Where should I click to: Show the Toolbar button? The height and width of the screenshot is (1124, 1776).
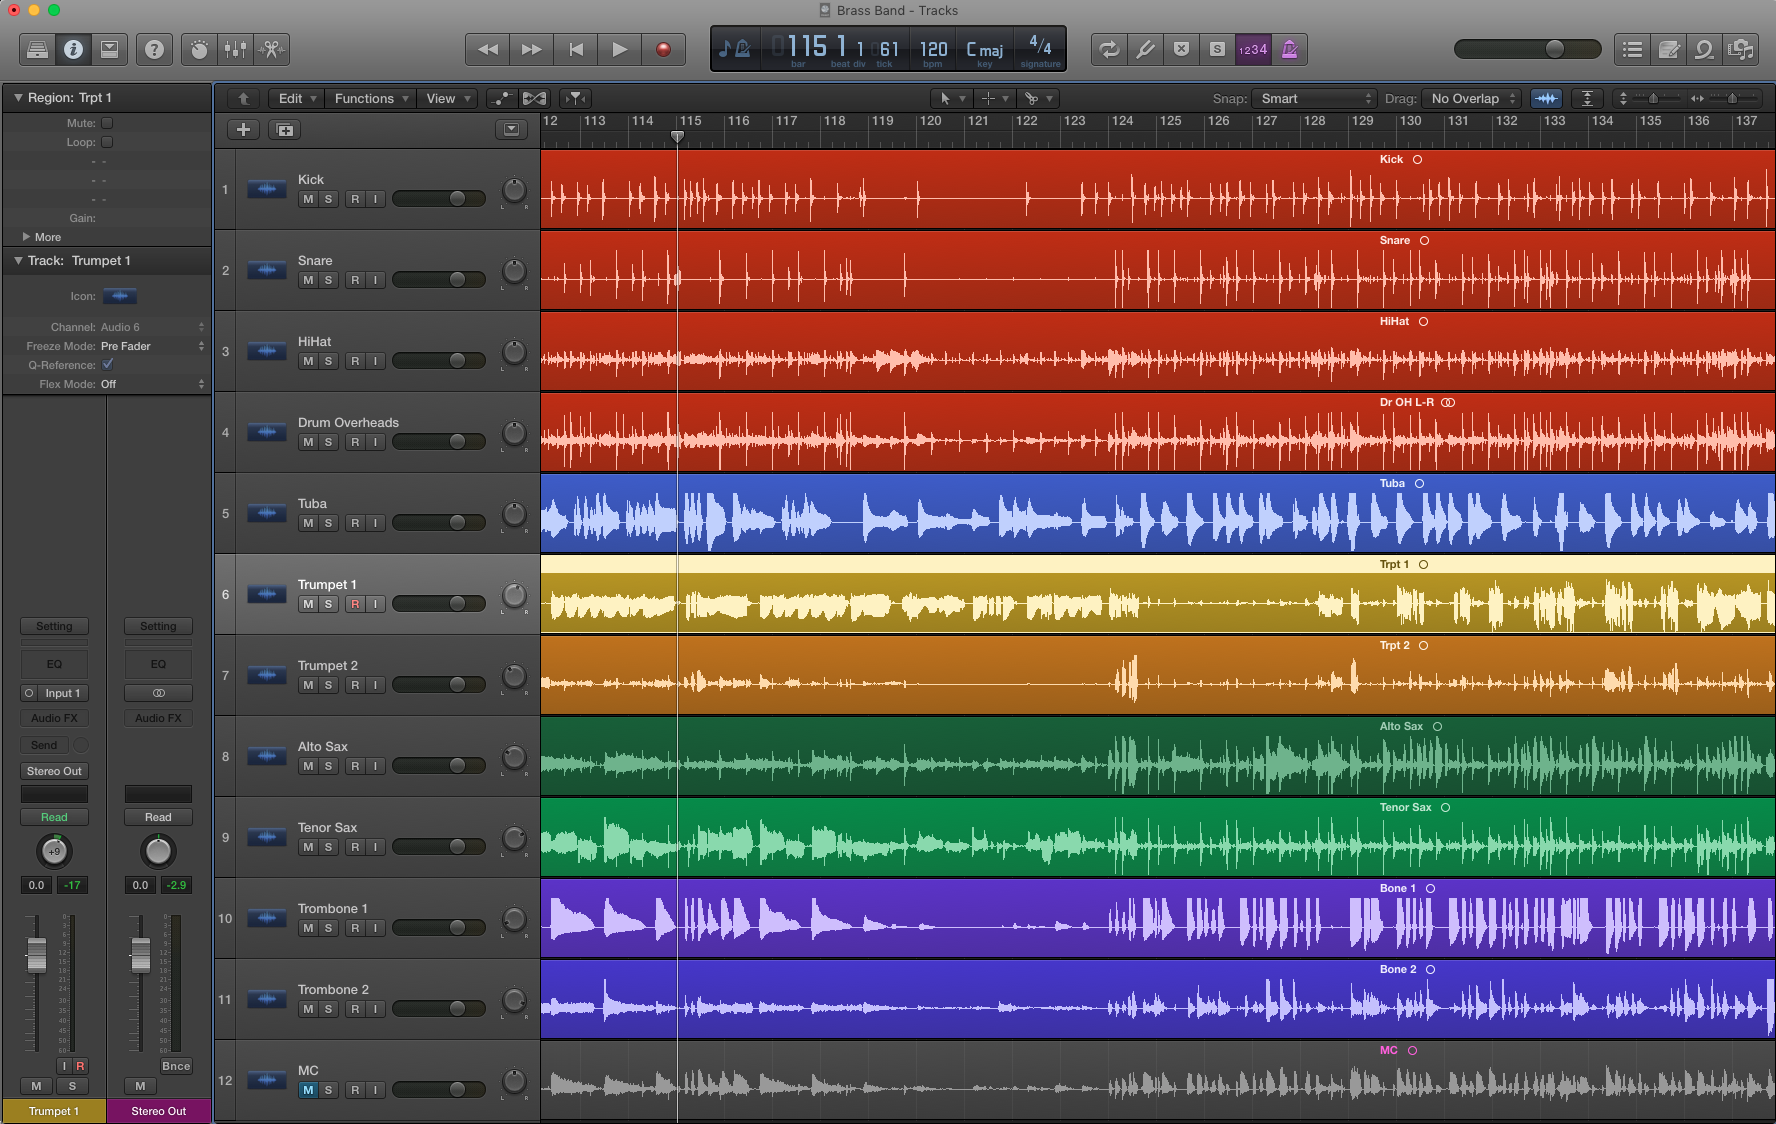(110, 49)
